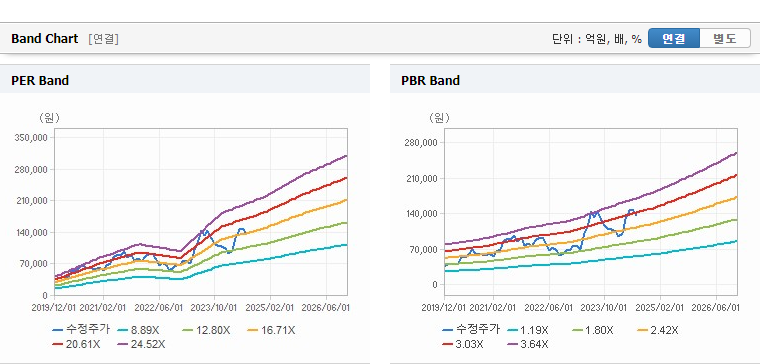Click the 280,000 axis label in PER chart
Viewport: 760px width, 364px height.
32,170
